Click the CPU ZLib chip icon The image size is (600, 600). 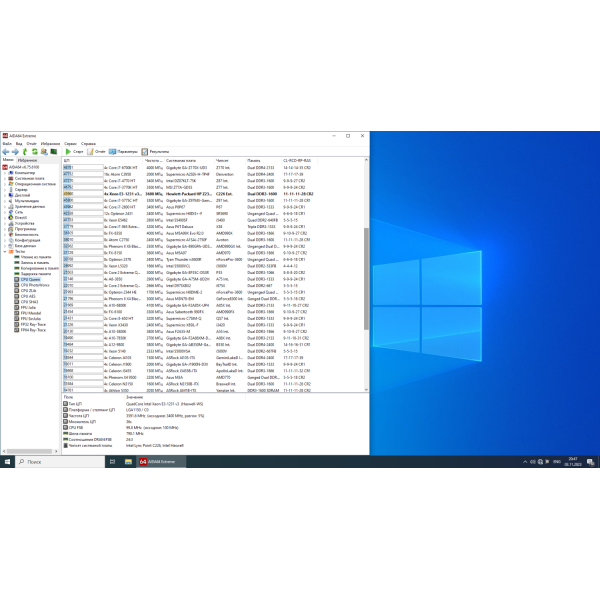17,290
